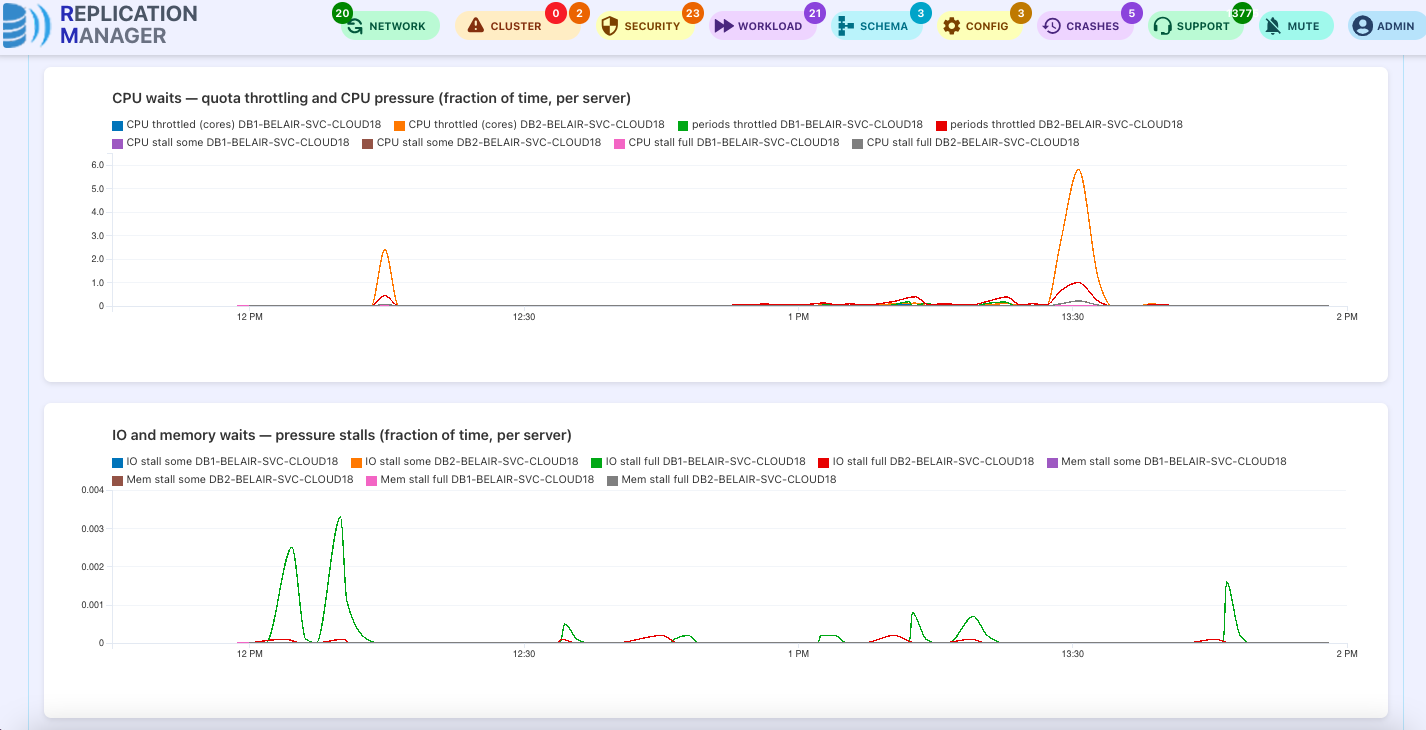Click the Support headset icon
The height and width of the screenshot is (730, 1426).
tap(1162, 26)
